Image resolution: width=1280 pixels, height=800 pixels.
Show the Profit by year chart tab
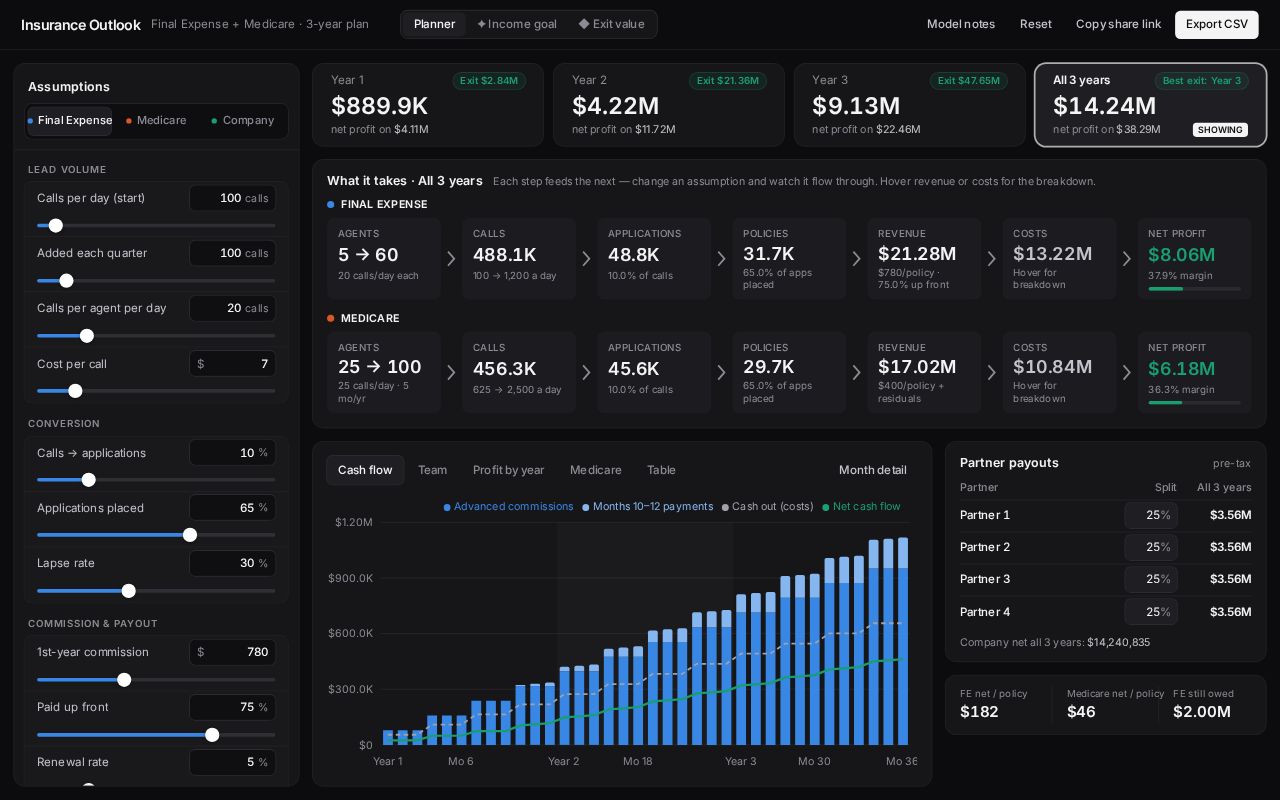pos(509,470)
